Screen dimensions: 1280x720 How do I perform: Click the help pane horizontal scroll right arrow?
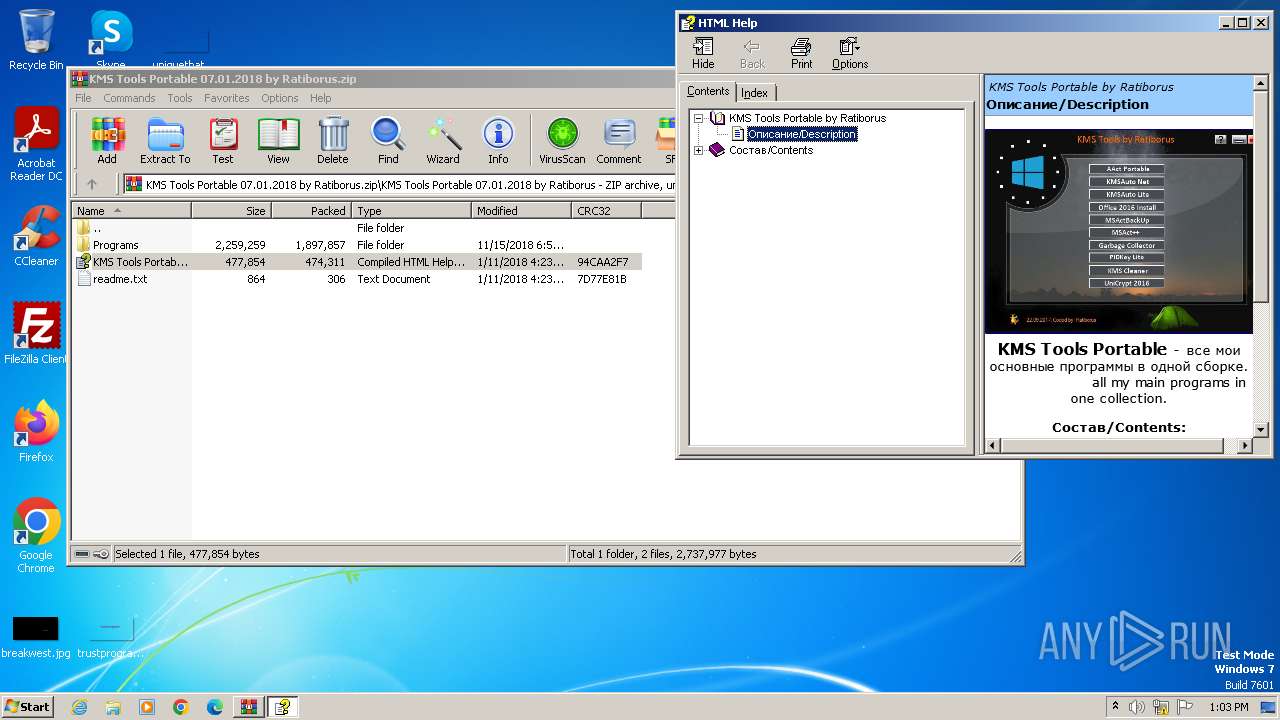coord(1244,445)
